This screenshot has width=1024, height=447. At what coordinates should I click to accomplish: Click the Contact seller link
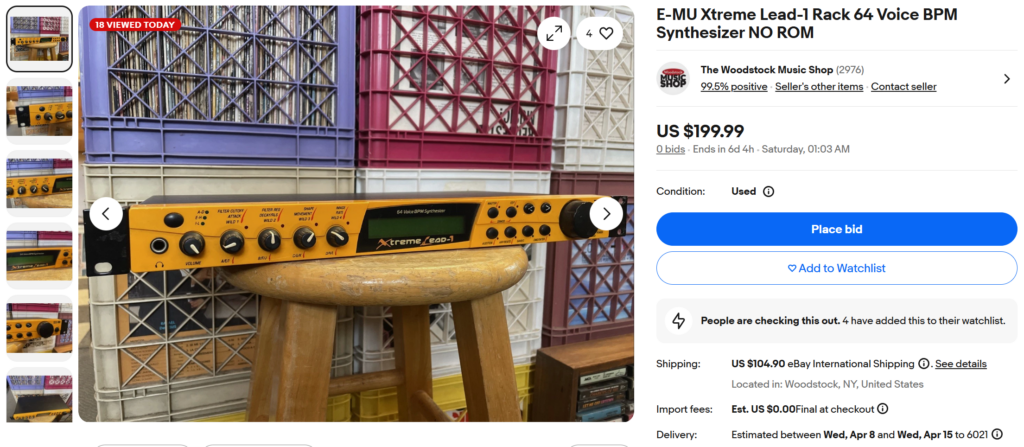coord(904,87)
